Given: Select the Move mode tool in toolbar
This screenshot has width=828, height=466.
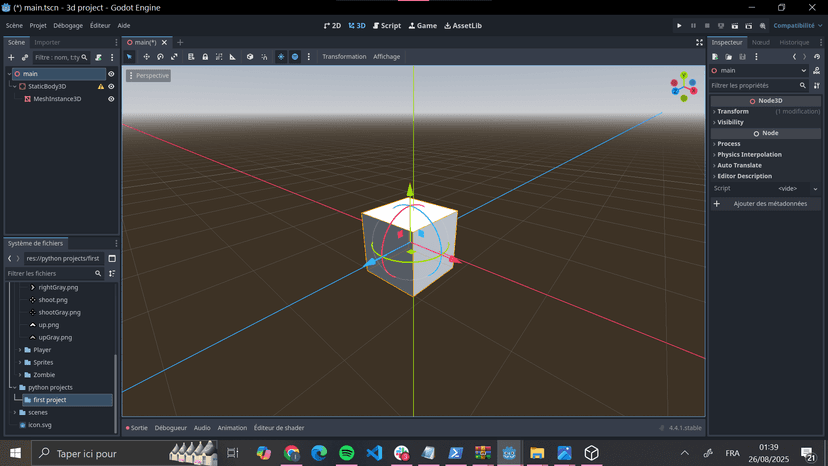Looking at the screenshot, I should pos(146,57).
